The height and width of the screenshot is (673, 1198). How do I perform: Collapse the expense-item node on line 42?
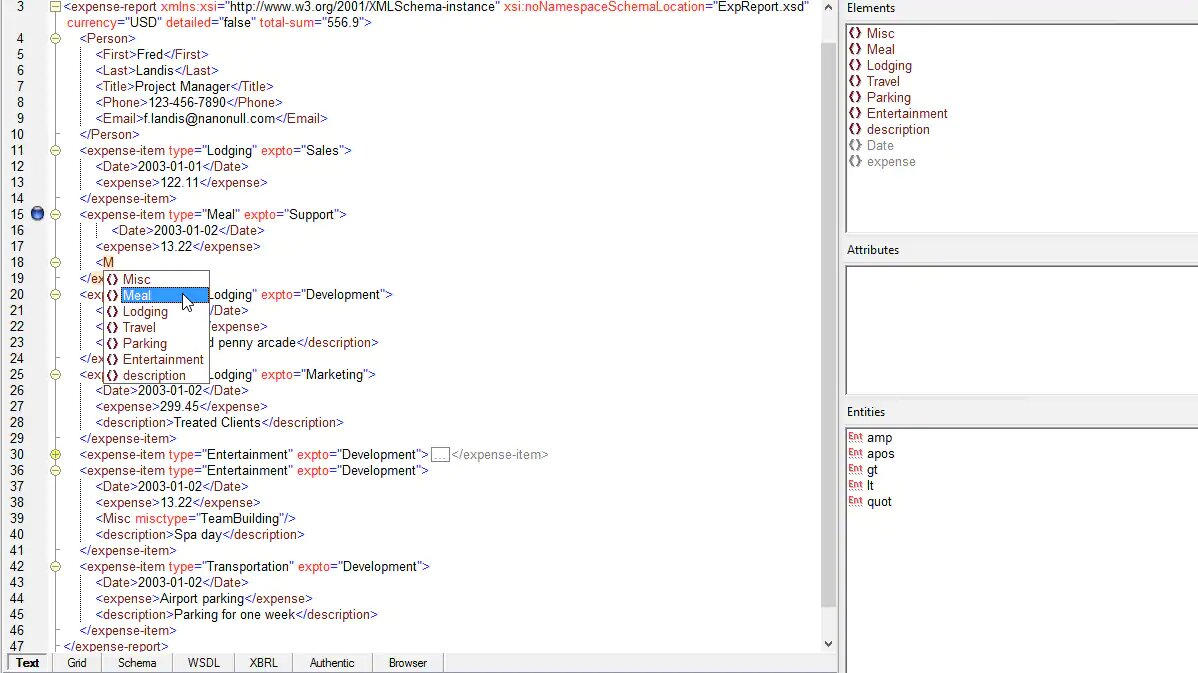point(55,566)
